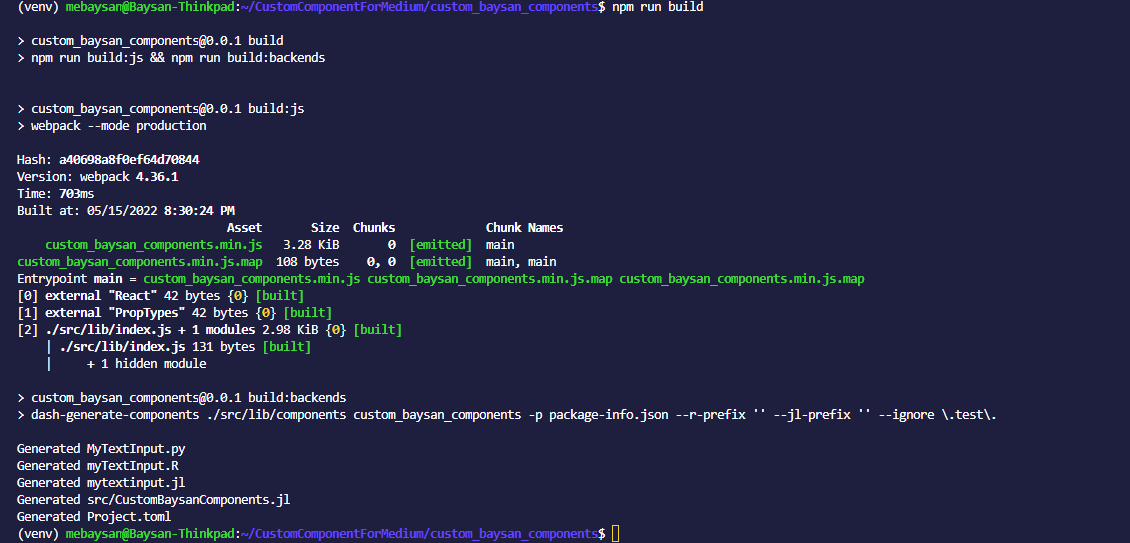Click 'custom_baysan_components.min.js' in asset table
The height and width of the screenshot is (543, 1130).
154,245
